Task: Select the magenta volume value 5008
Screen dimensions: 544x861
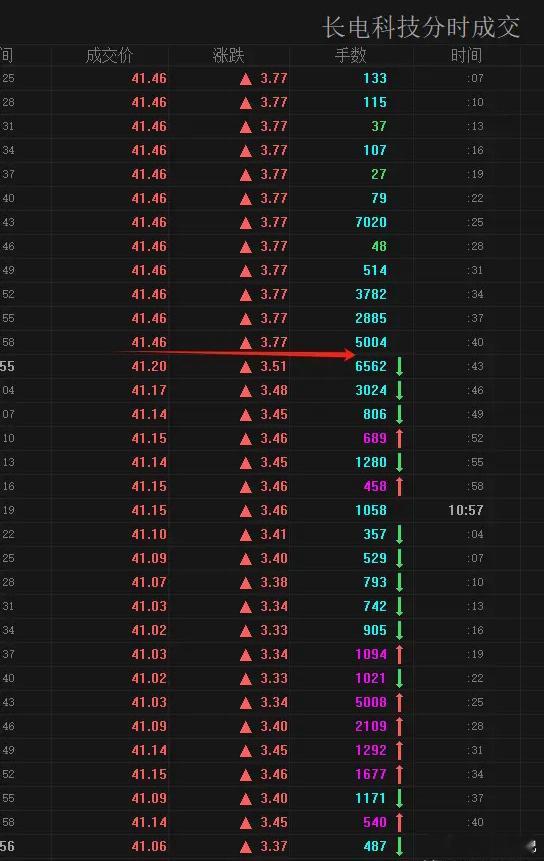Action: (371, 702)
